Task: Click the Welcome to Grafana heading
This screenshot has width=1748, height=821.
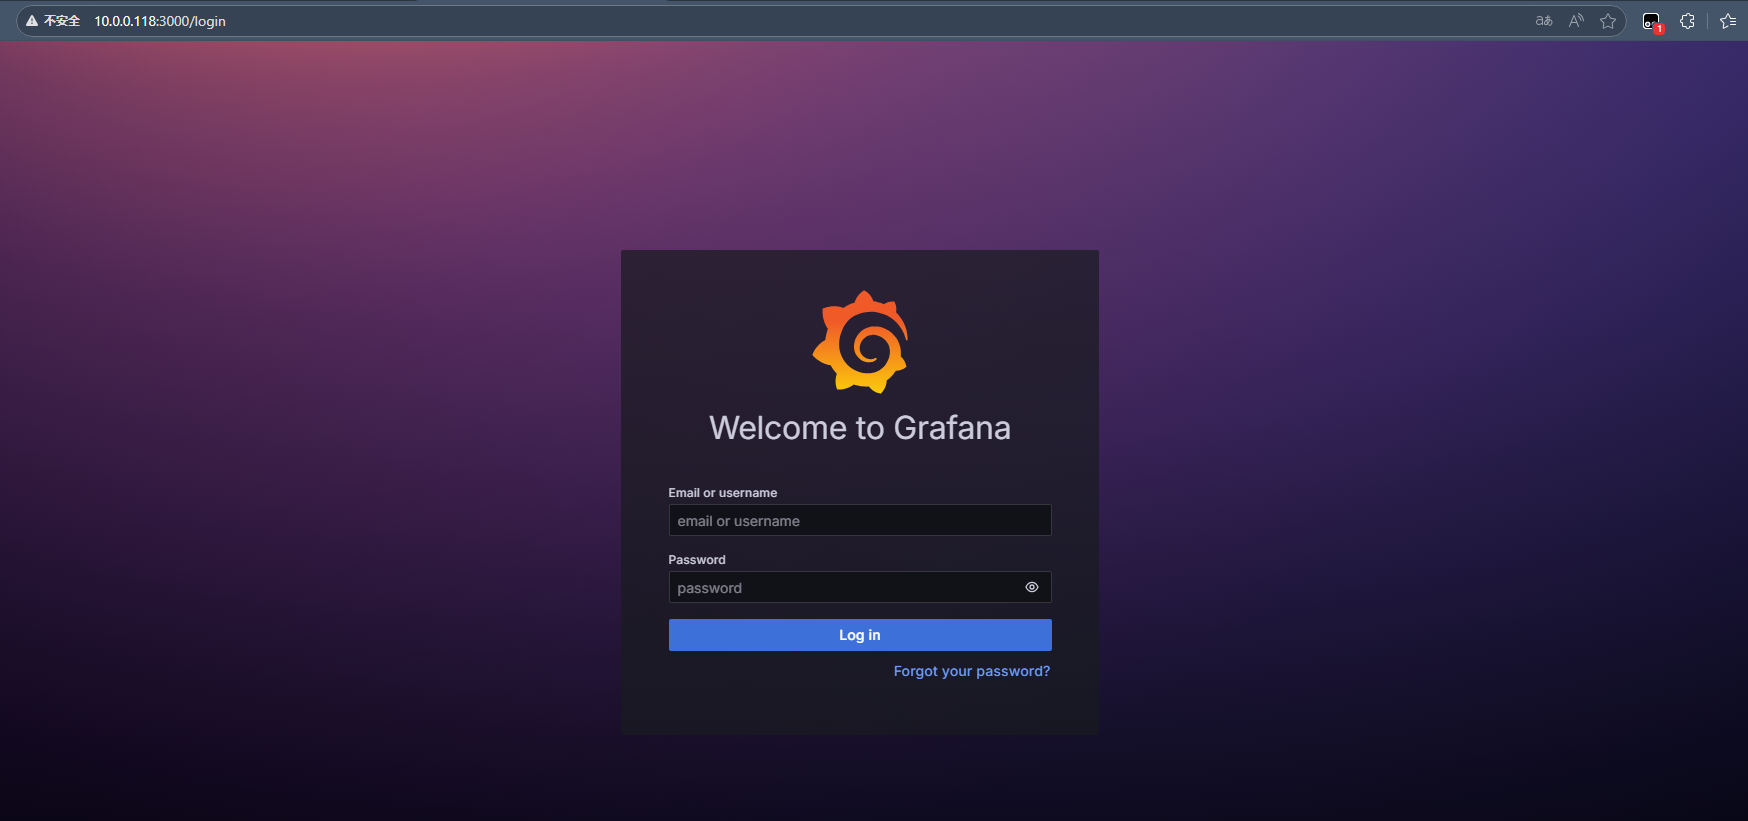Action: point(860,428)
